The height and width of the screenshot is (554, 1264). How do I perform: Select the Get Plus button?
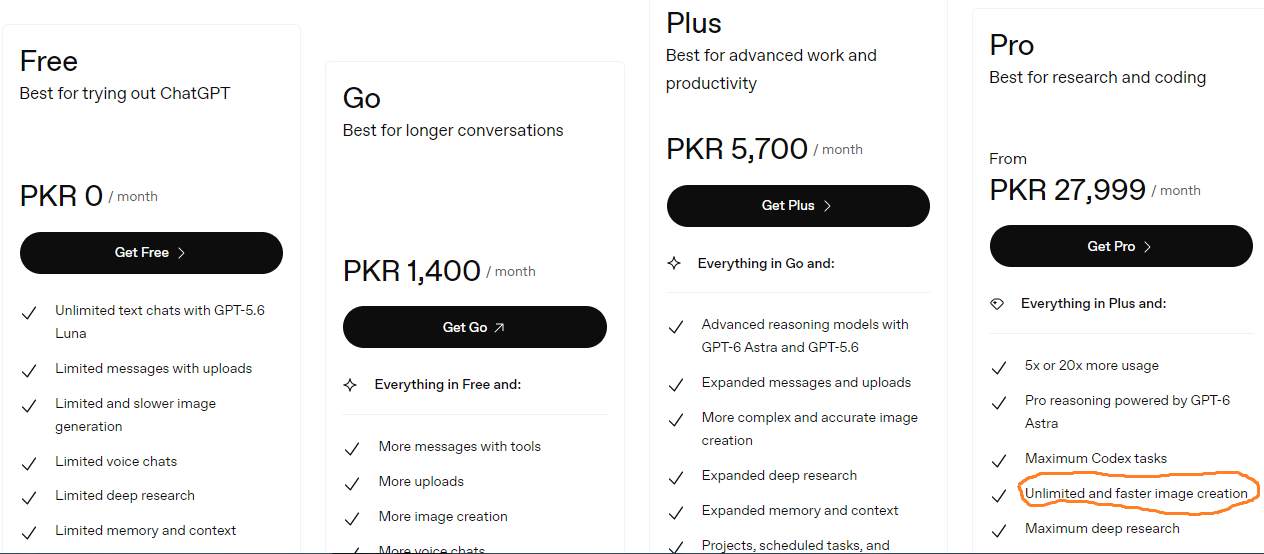tap(798, 205)
